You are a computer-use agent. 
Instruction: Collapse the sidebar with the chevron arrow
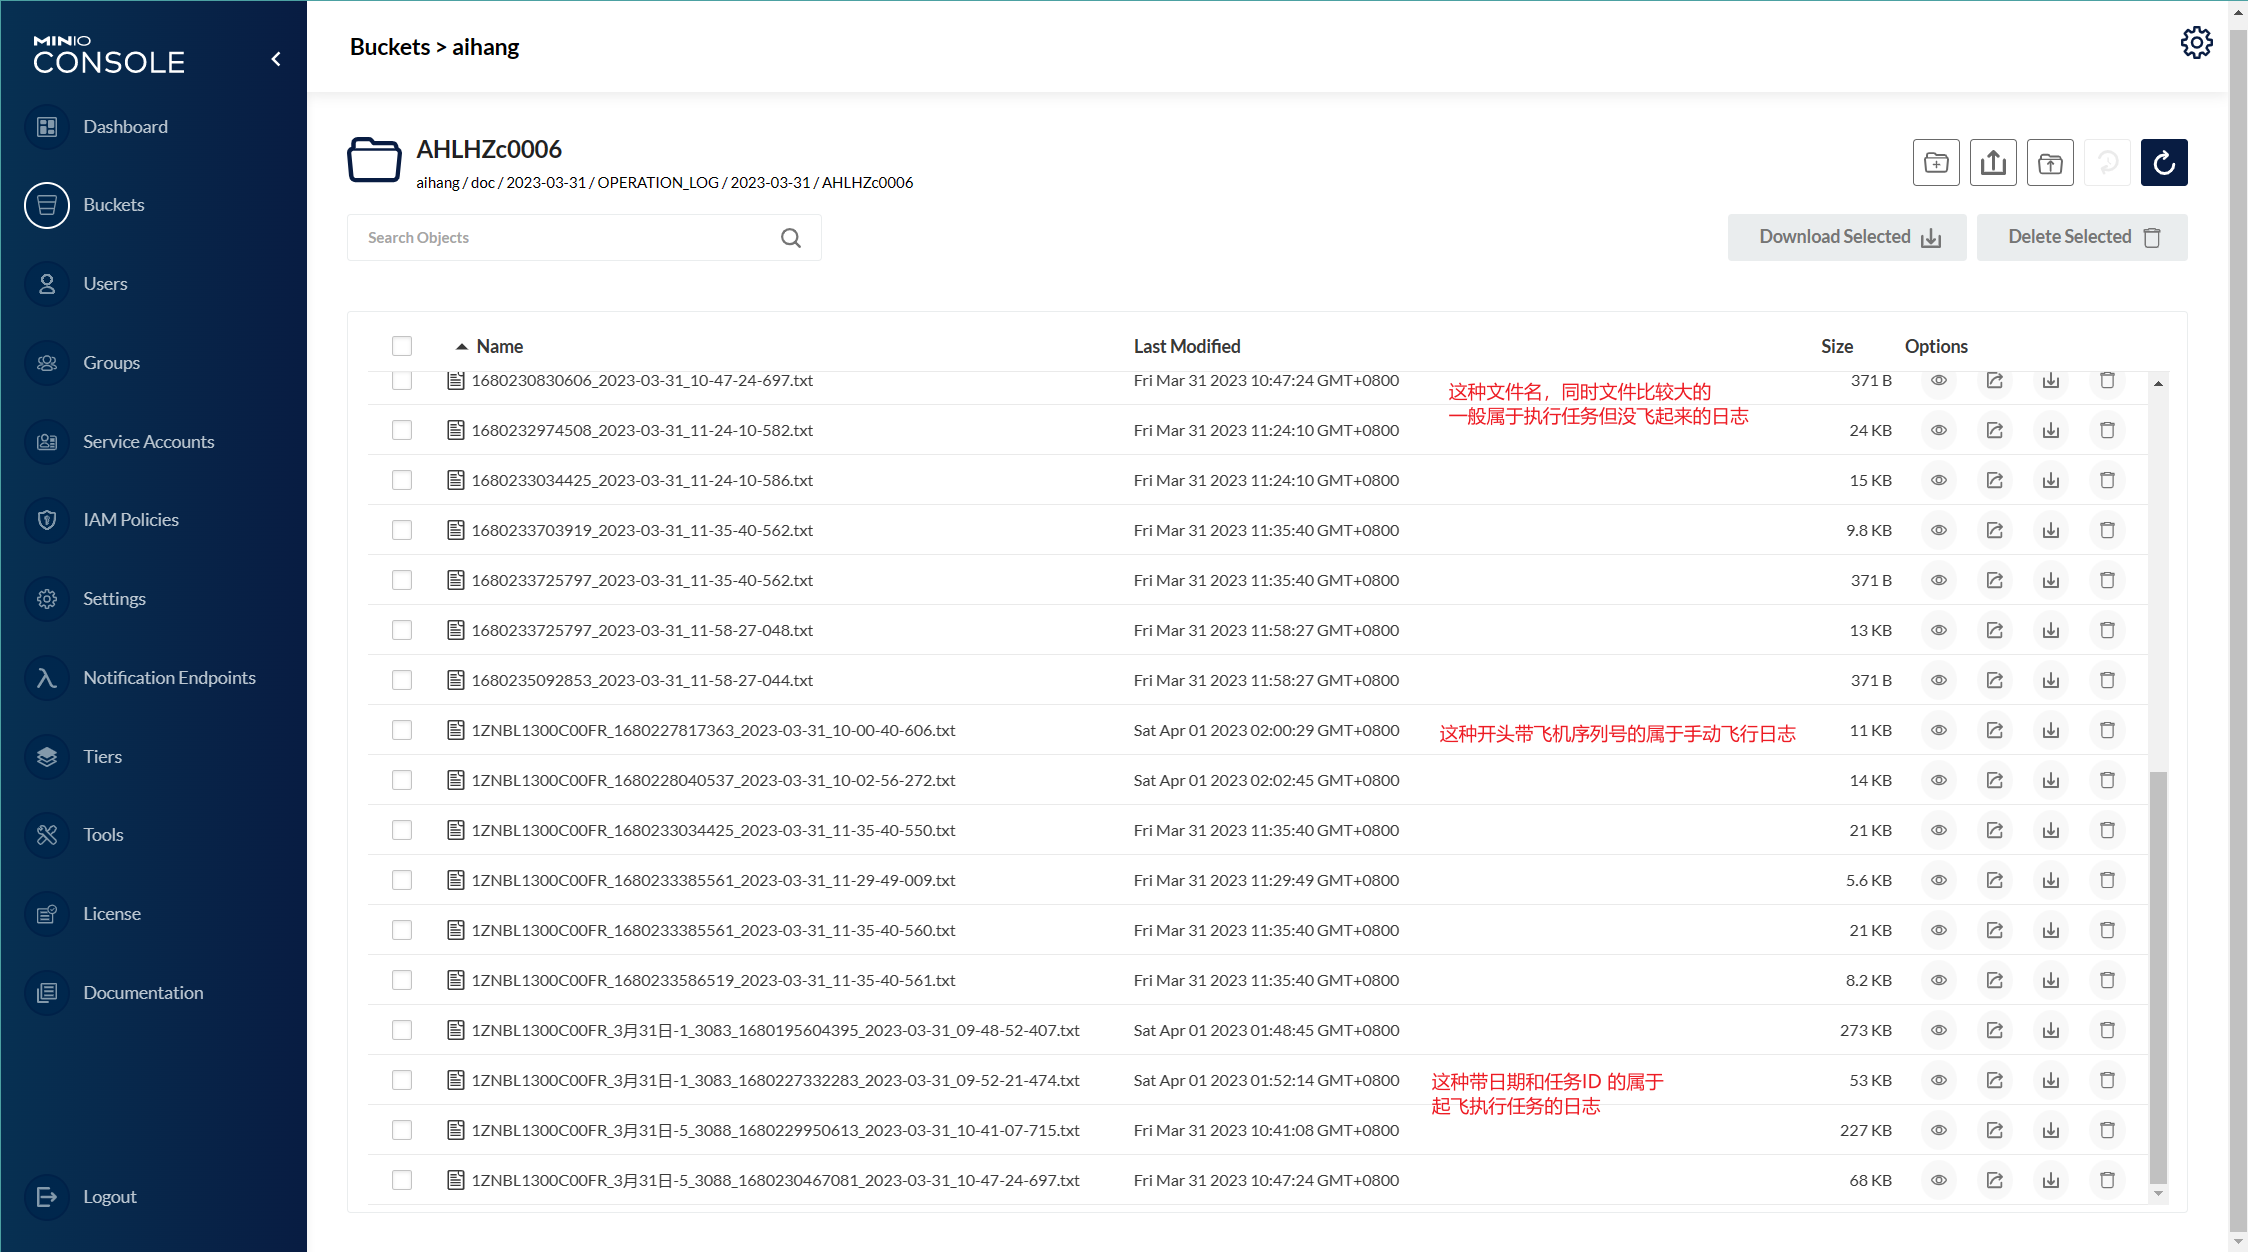(276, 59)
